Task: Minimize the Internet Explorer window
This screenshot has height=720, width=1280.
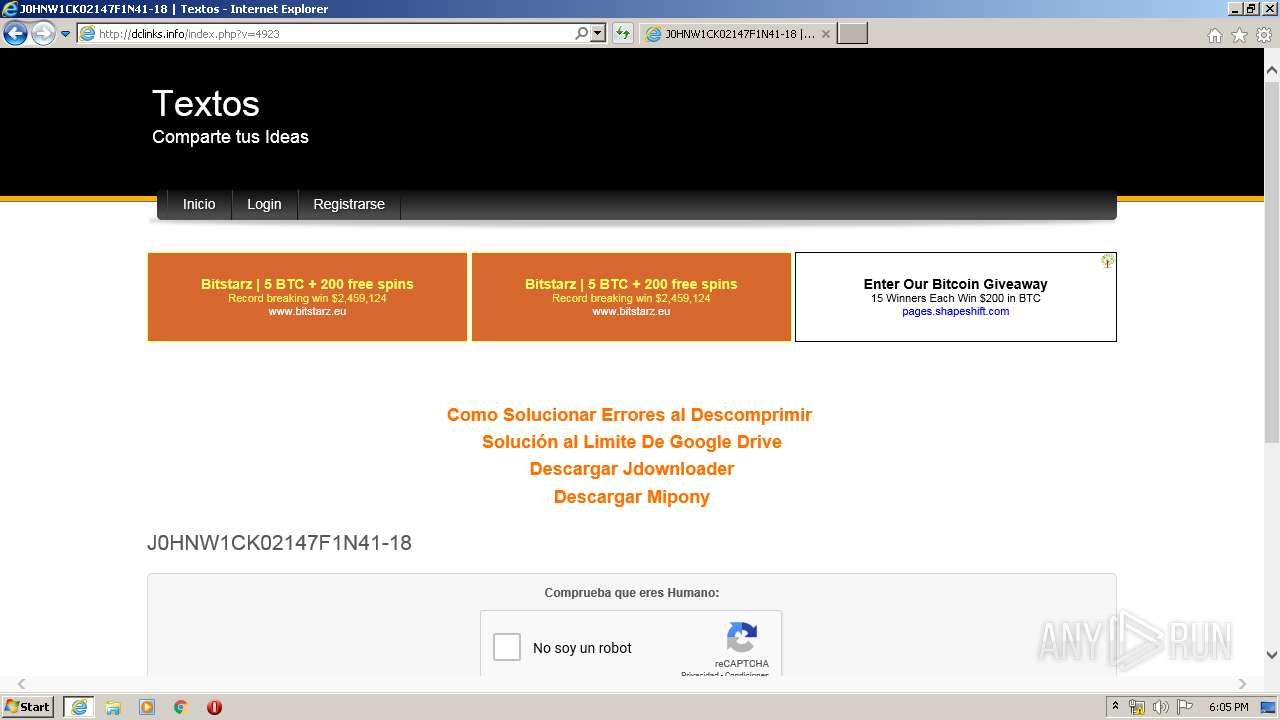Action: (x=1235, y=8)
